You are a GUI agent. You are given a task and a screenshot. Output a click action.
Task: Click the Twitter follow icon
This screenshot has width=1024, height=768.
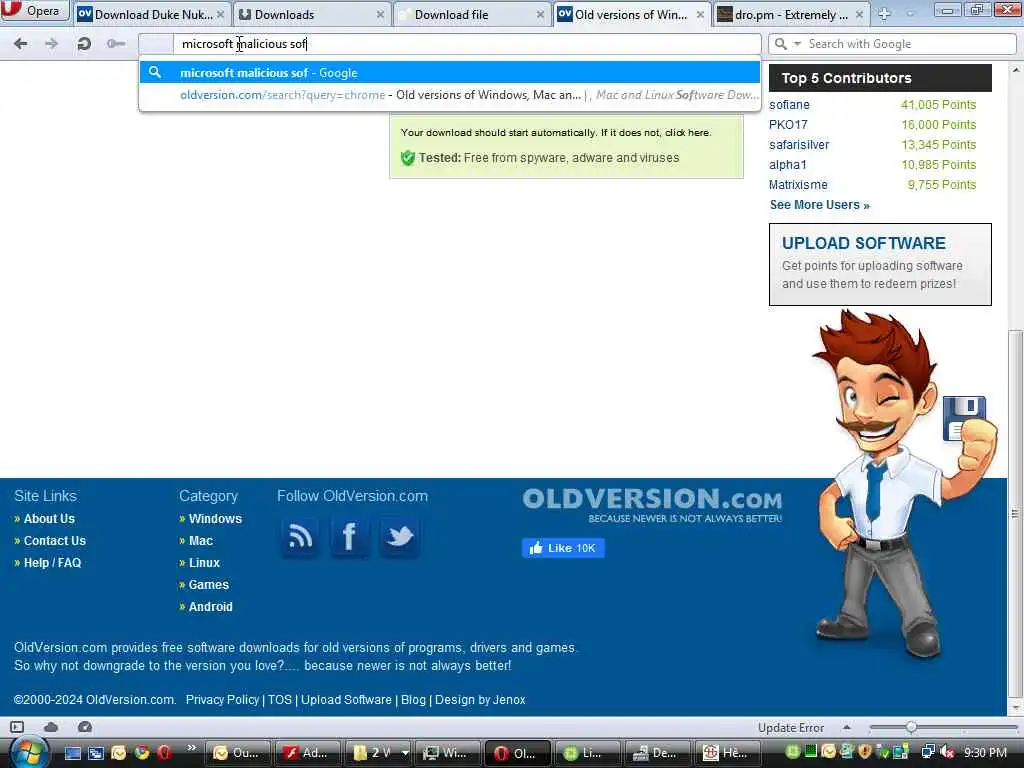click(400, 537)
